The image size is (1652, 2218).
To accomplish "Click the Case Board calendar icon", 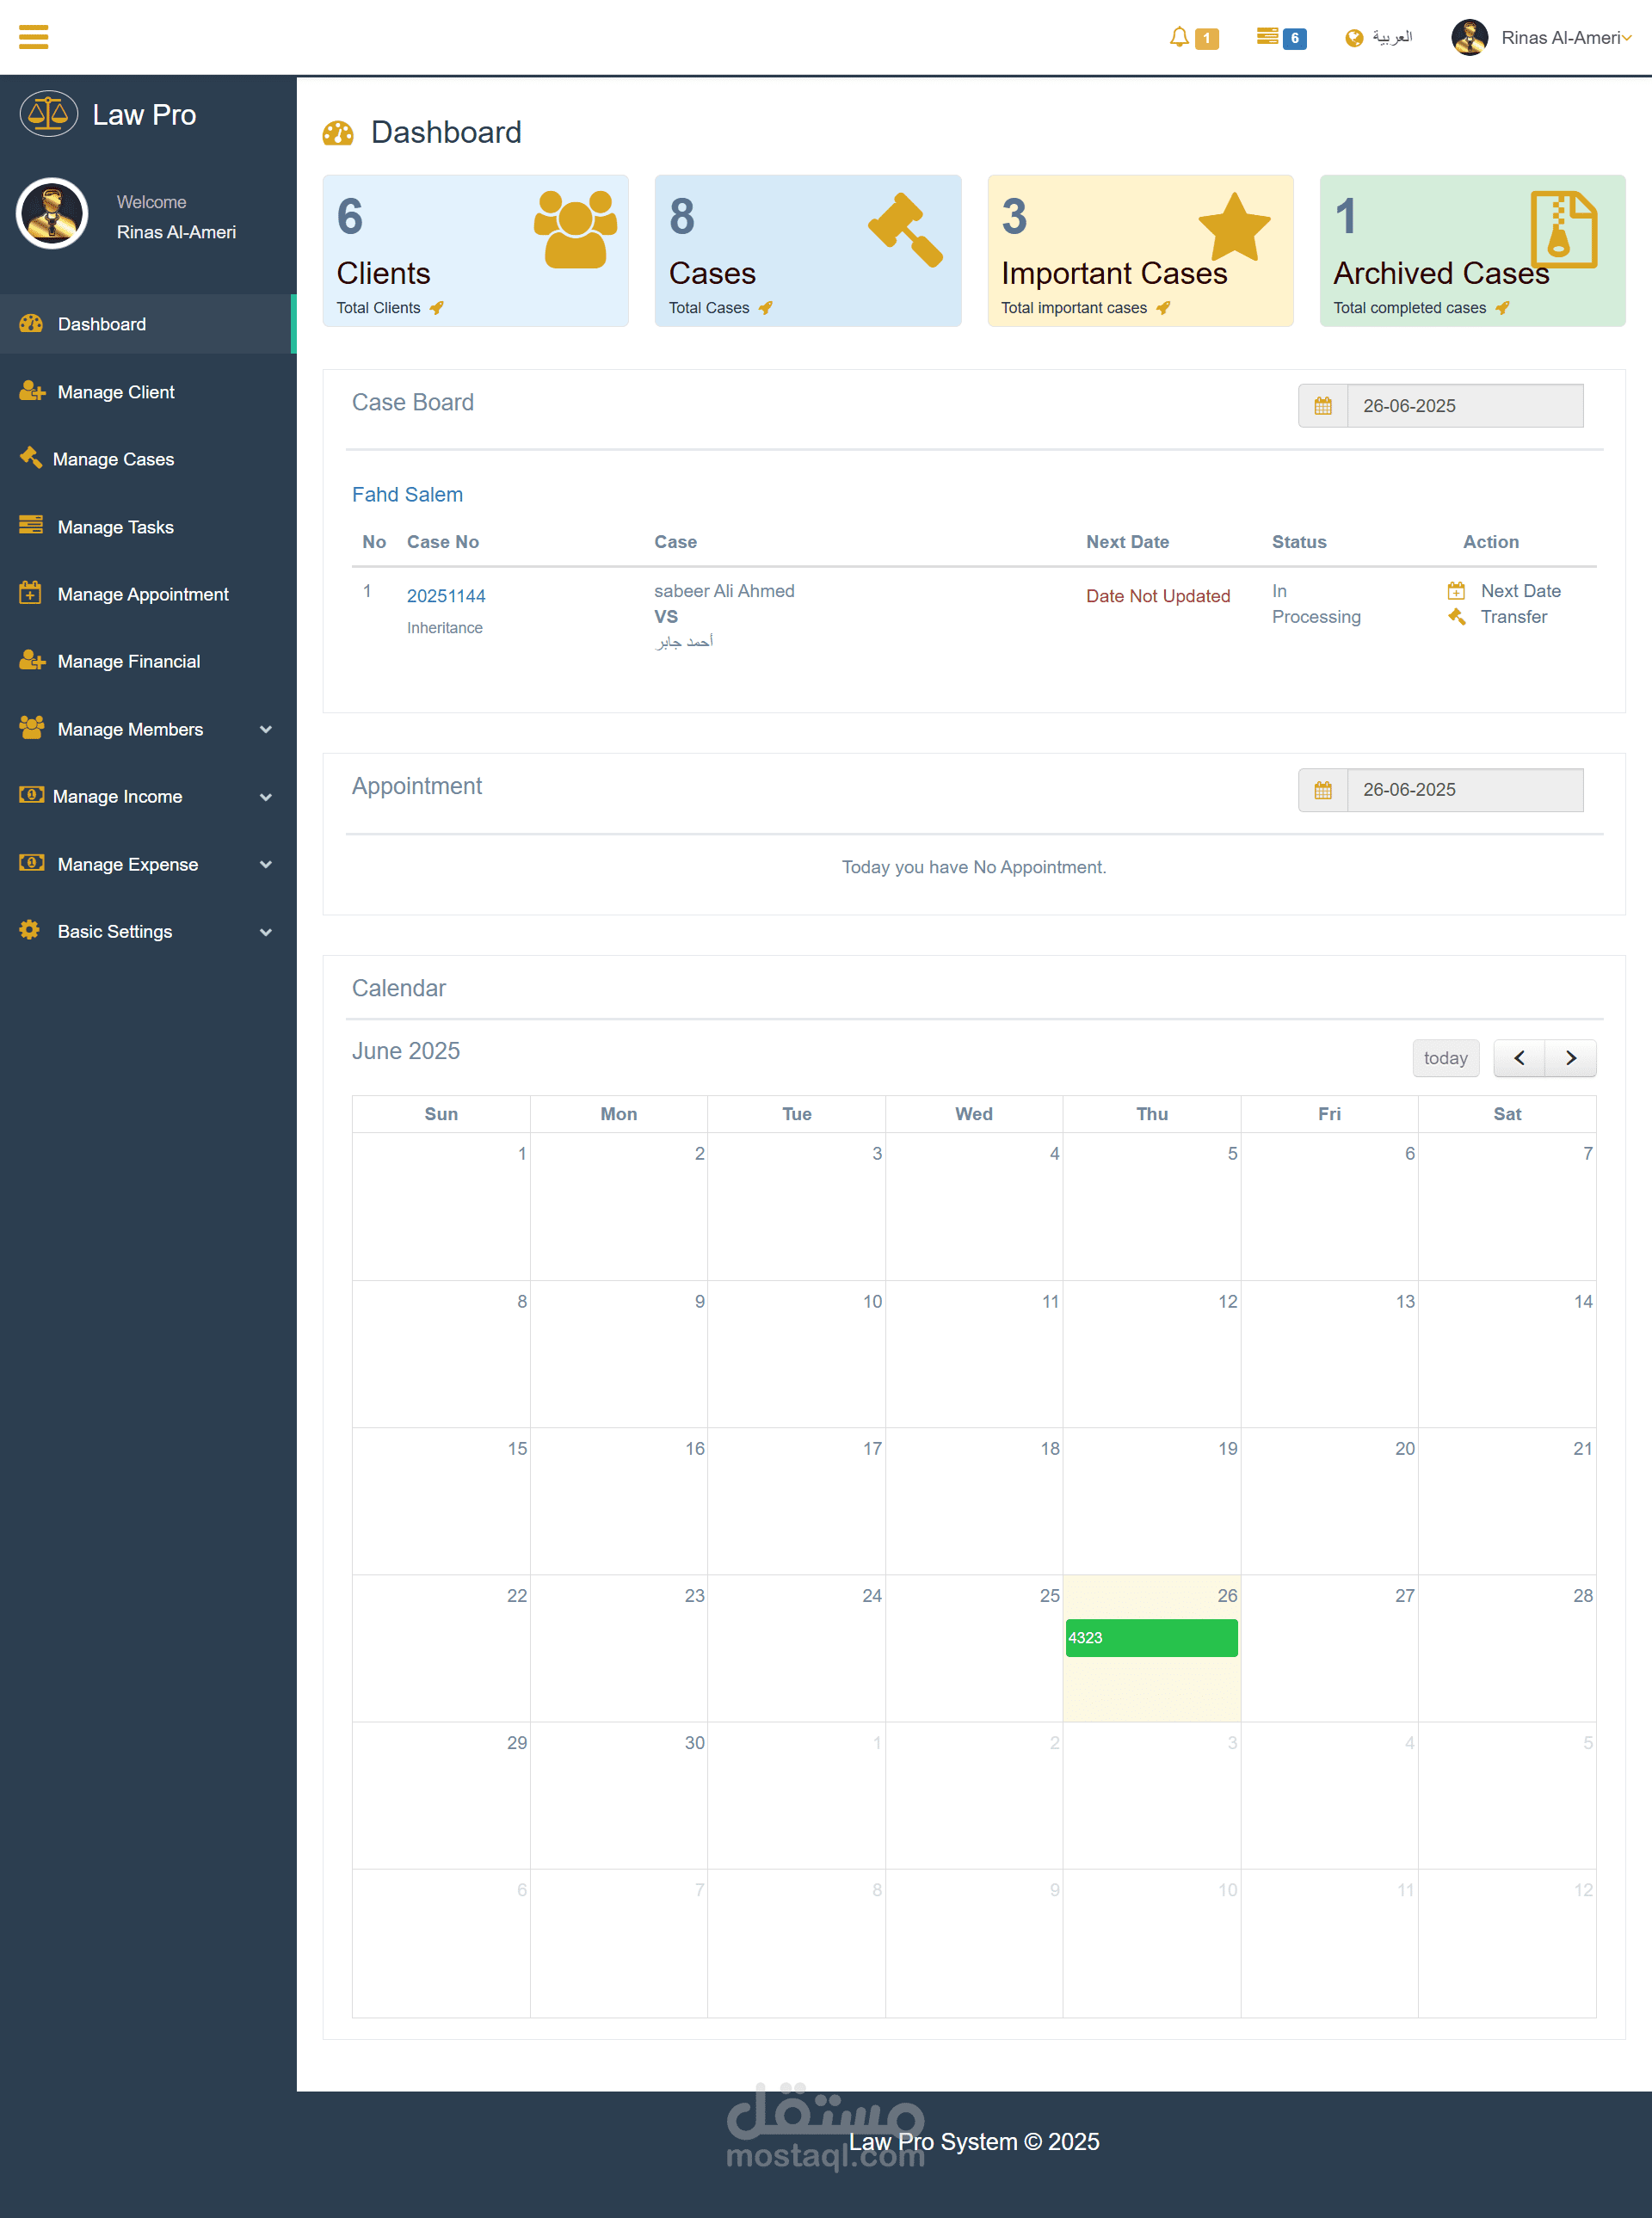I will 1322,406.
